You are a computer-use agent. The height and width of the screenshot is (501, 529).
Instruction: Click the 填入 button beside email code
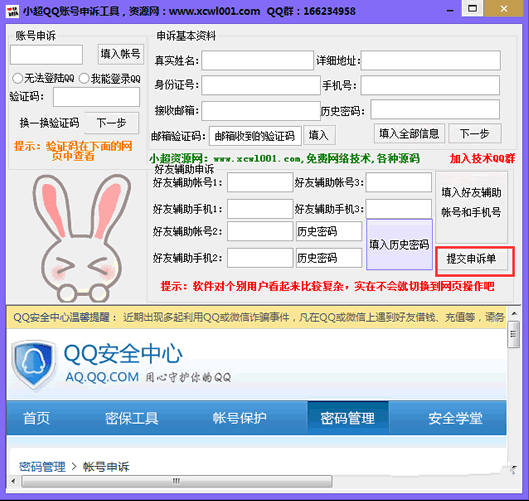pyautogui.click(x=319, y=135)
